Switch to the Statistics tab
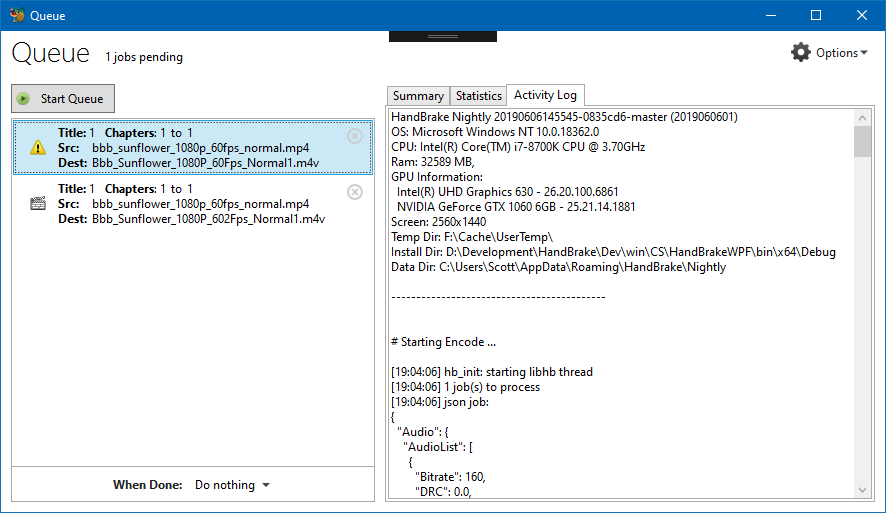Screen dimensions: 886x513 point(479,96)
